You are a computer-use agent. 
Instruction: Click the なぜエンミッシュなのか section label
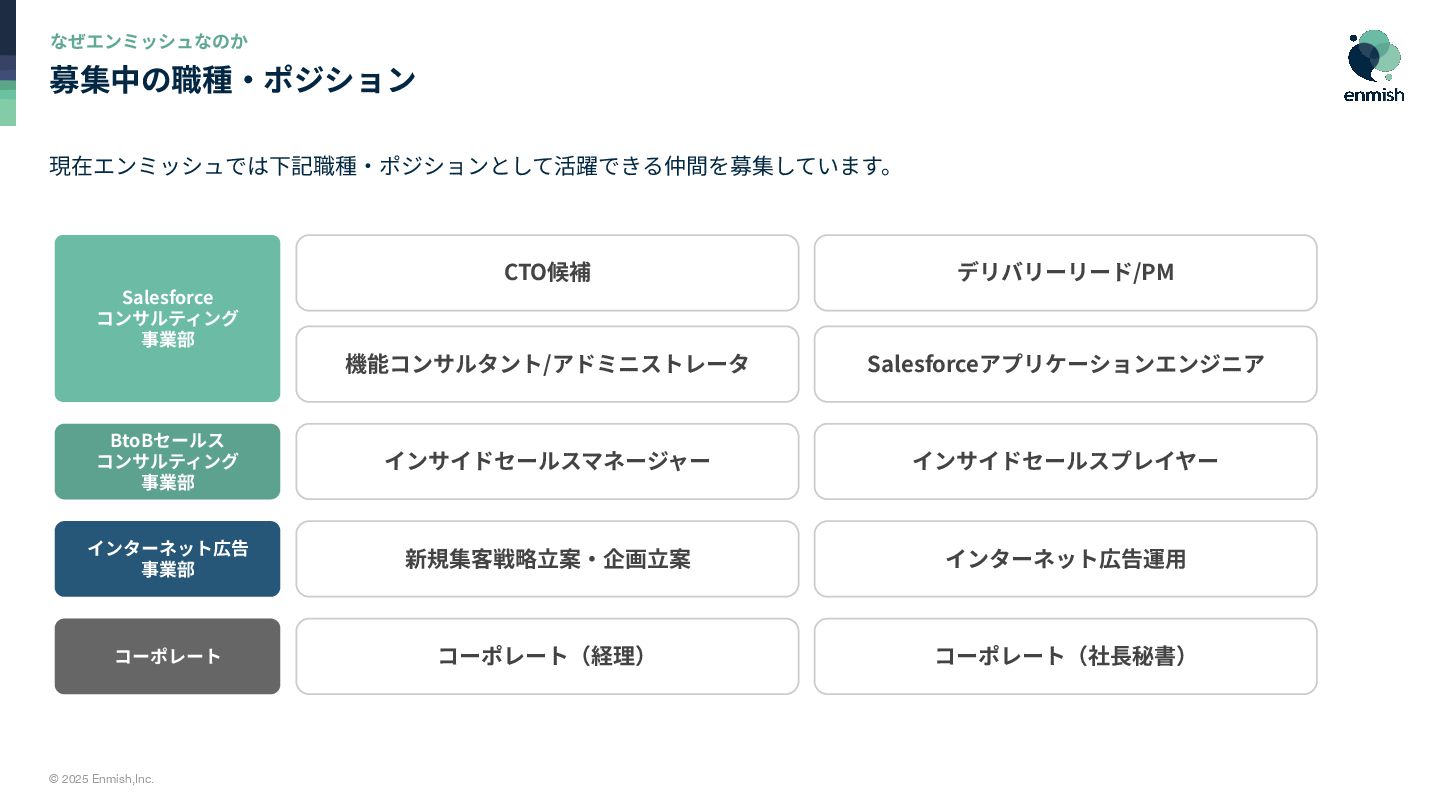149,41
